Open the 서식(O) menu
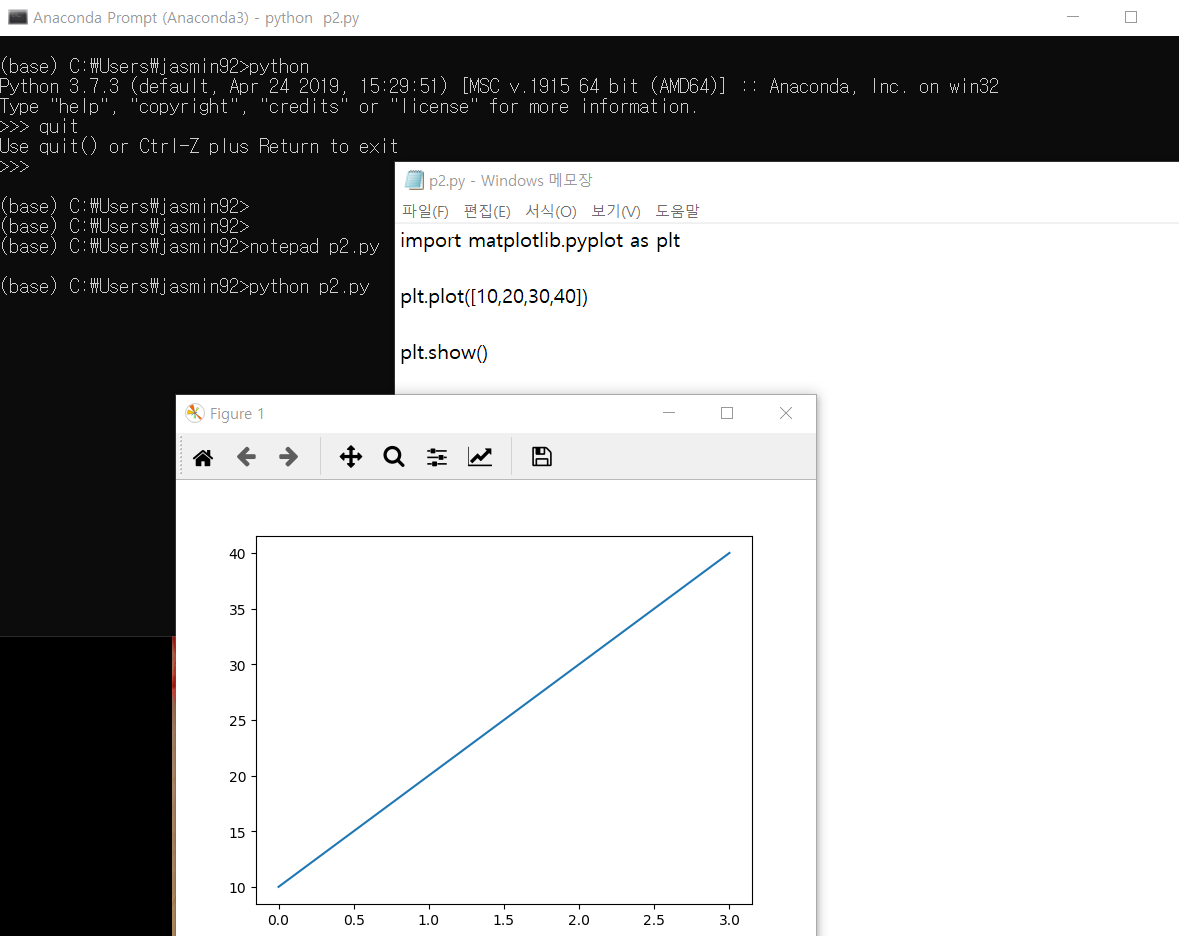 (551, 211)
